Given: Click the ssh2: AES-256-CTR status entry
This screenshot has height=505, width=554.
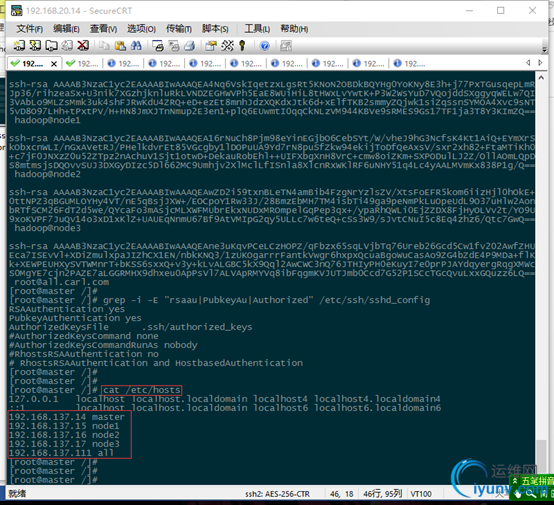Looking at the screenshot, I should (277, 494).
